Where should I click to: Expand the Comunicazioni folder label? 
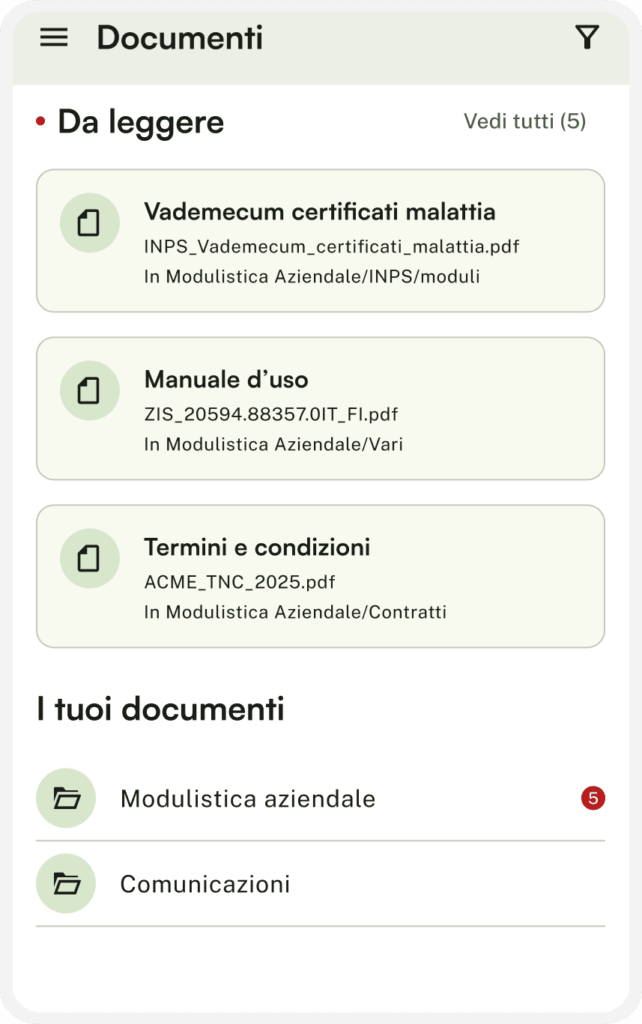pyautogui.click(x=205, y=885)
